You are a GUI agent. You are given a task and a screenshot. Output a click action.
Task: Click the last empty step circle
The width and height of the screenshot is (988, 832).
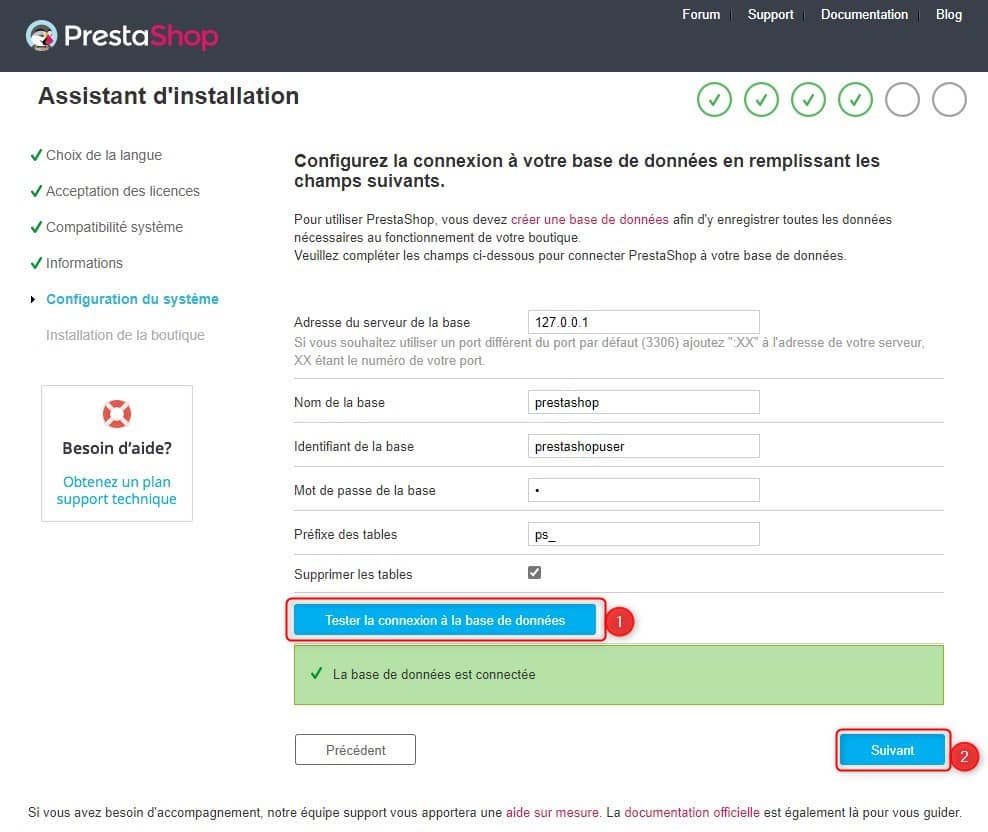(949, 100)
